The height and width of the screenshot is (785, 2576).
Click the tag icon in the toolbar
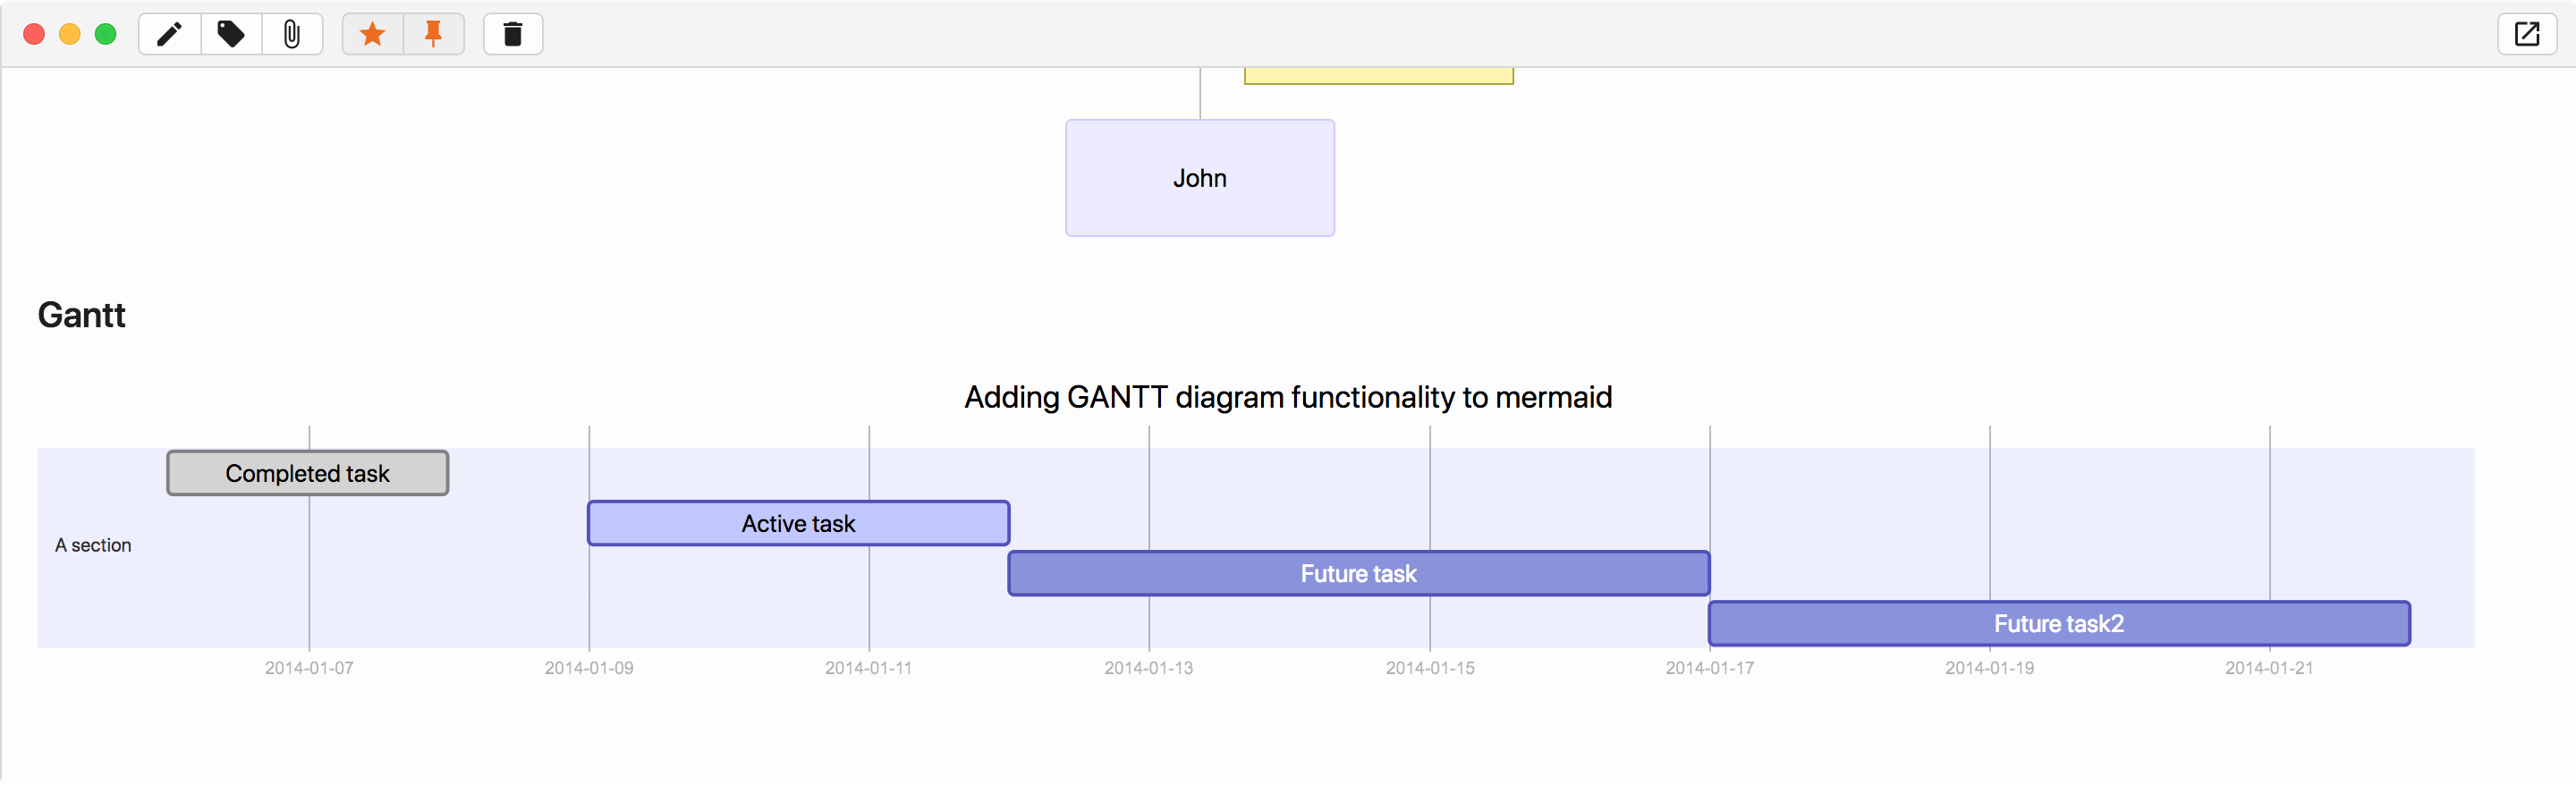(230, 34)
